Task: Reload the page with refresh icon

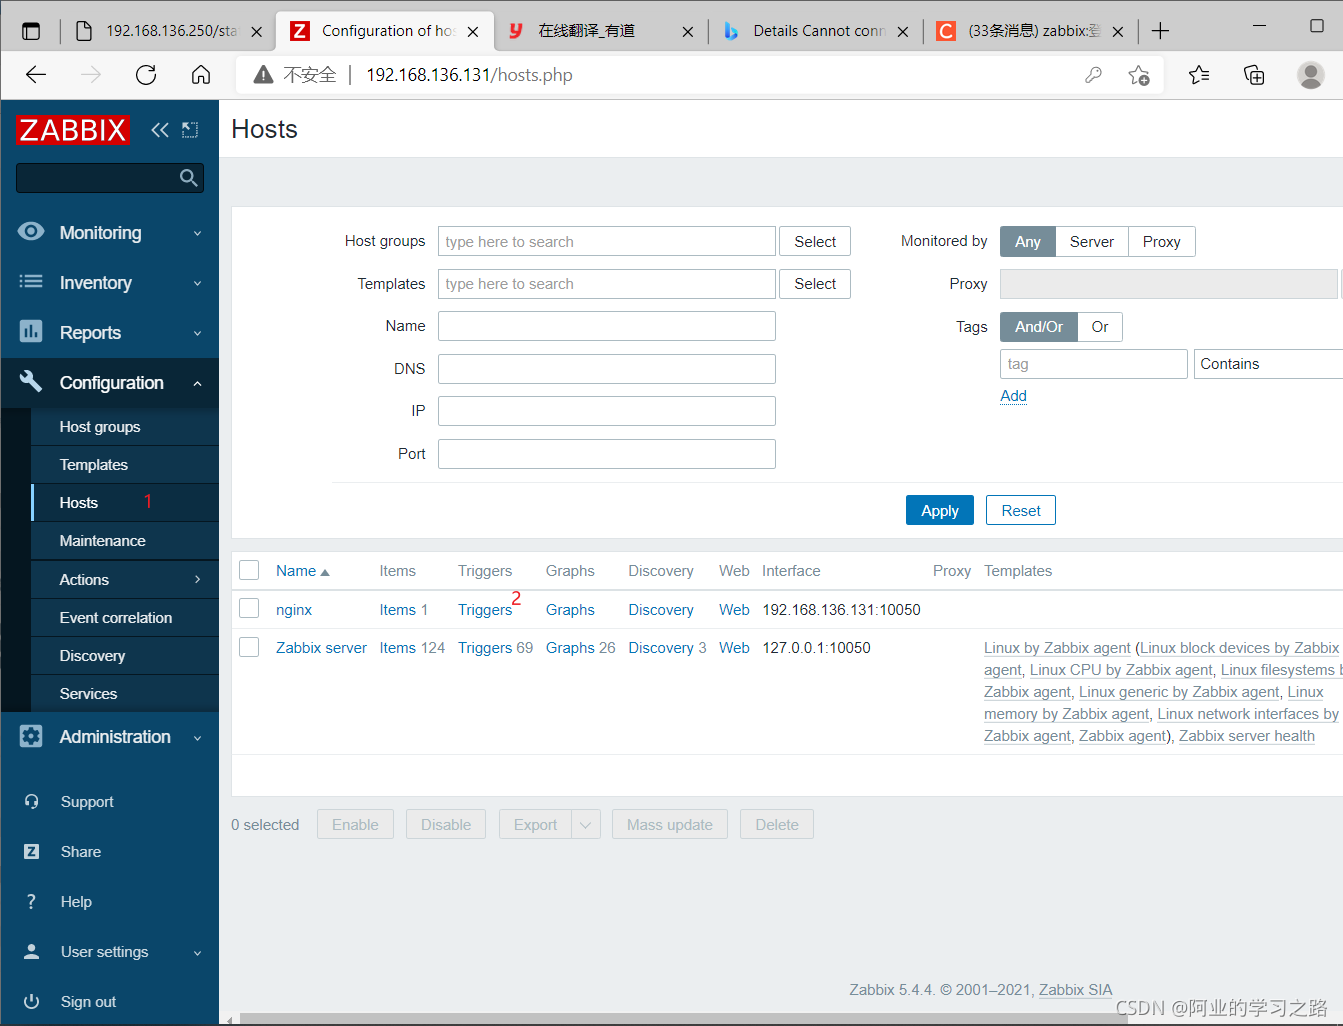Action: tap(146, 75)
